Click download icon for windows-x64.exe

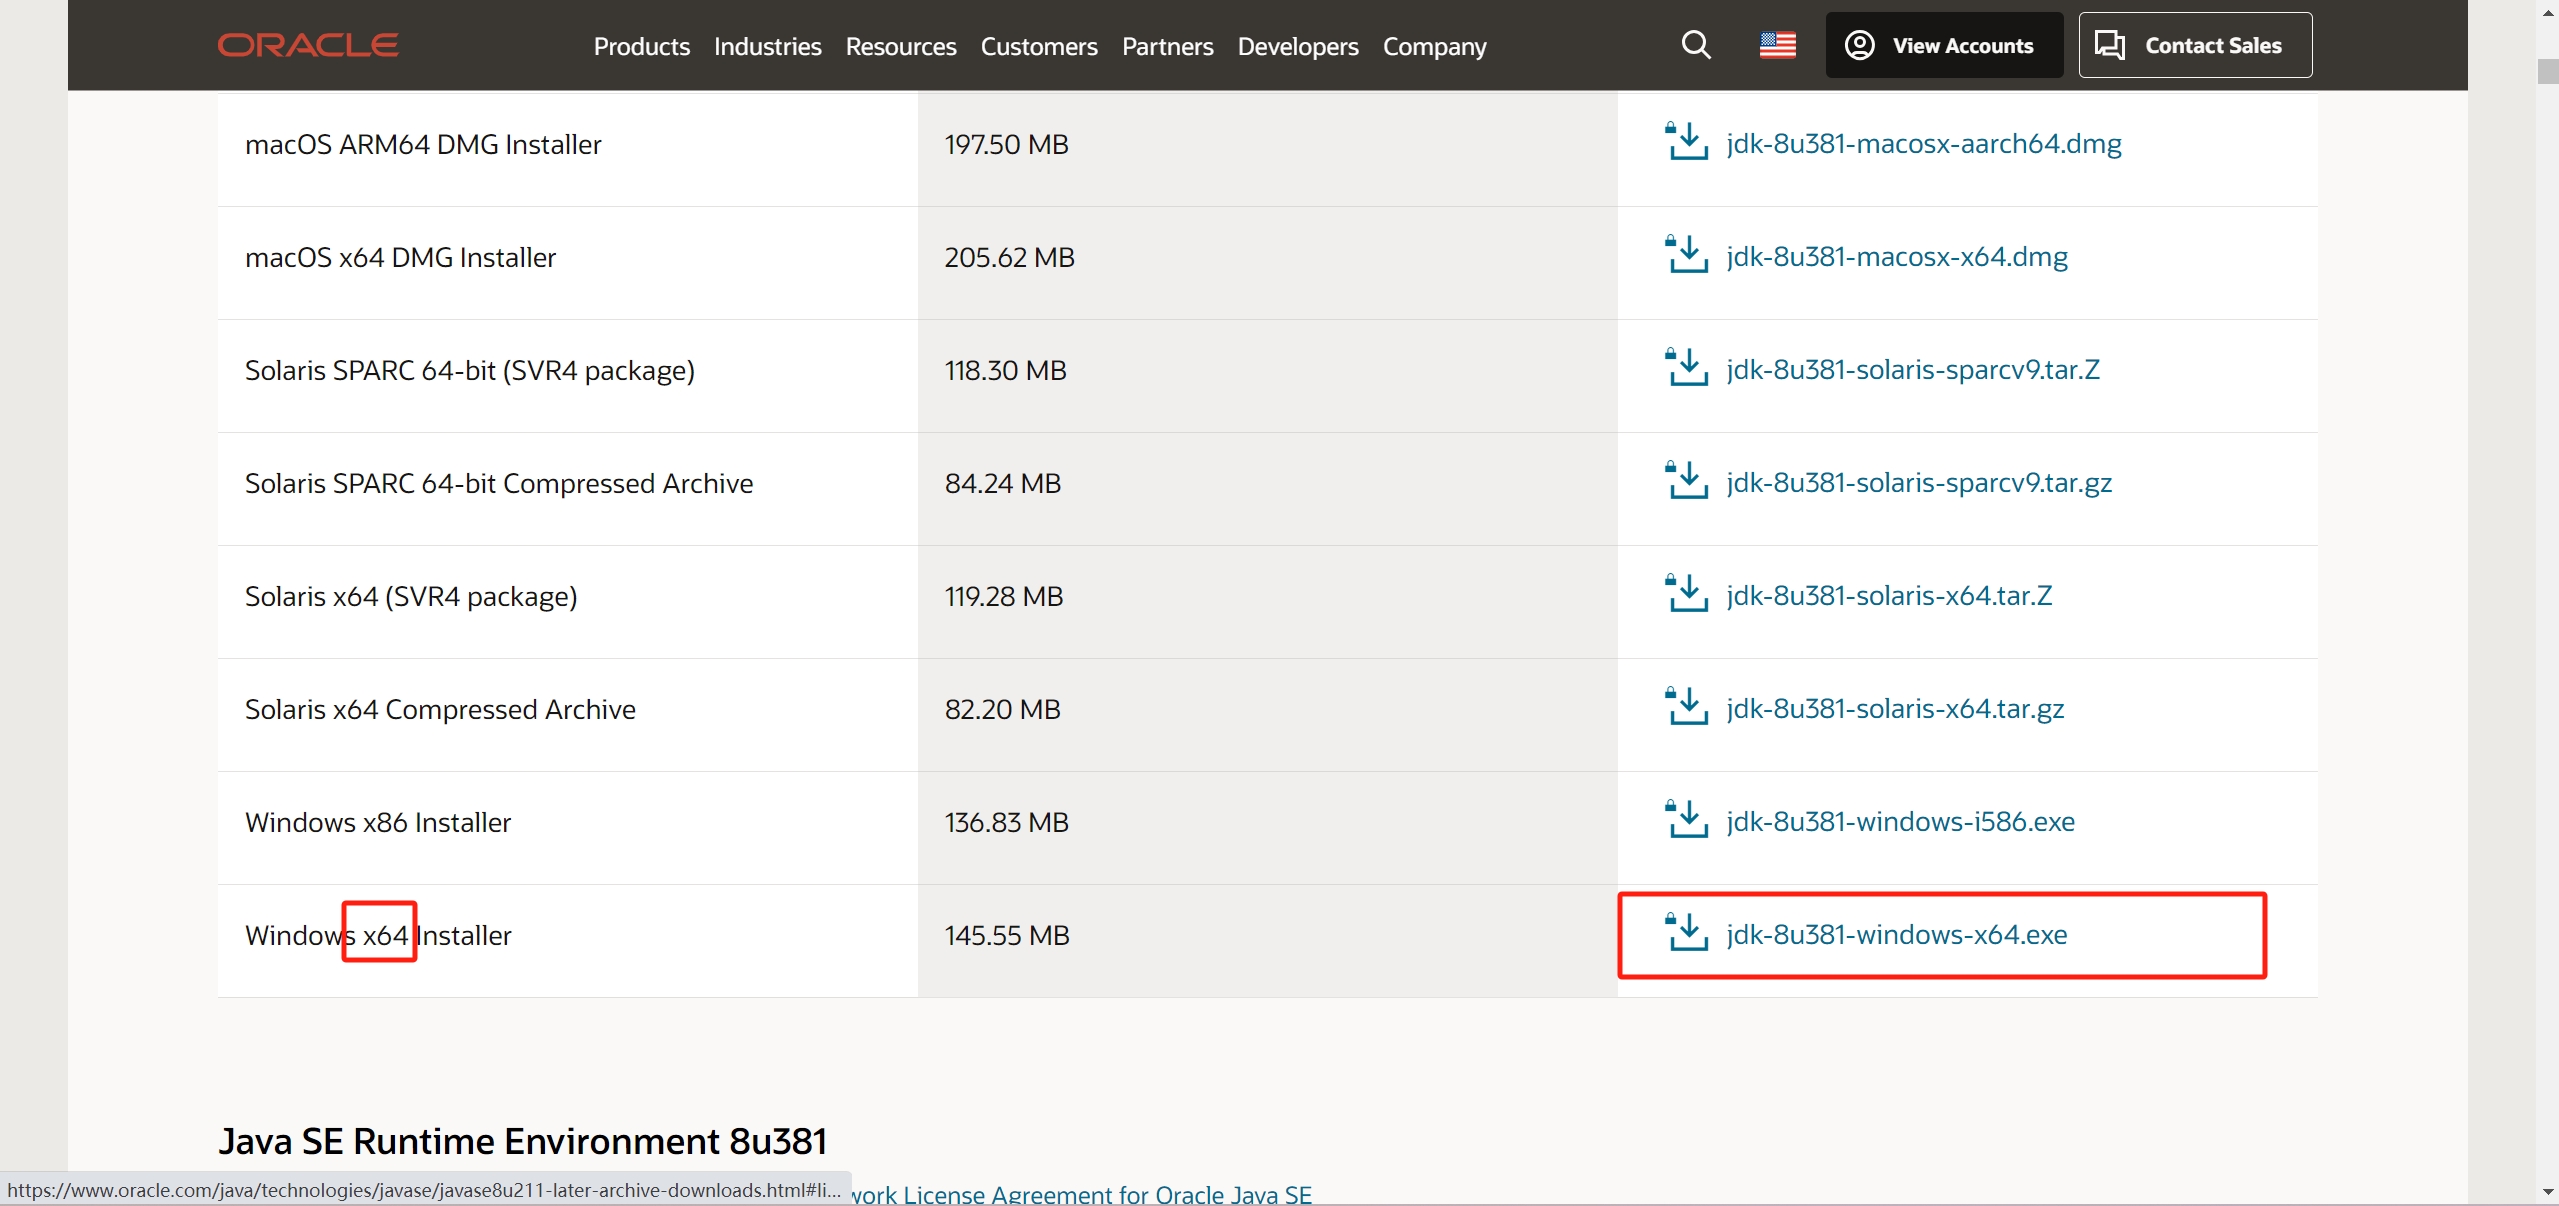pos(1687,933)
